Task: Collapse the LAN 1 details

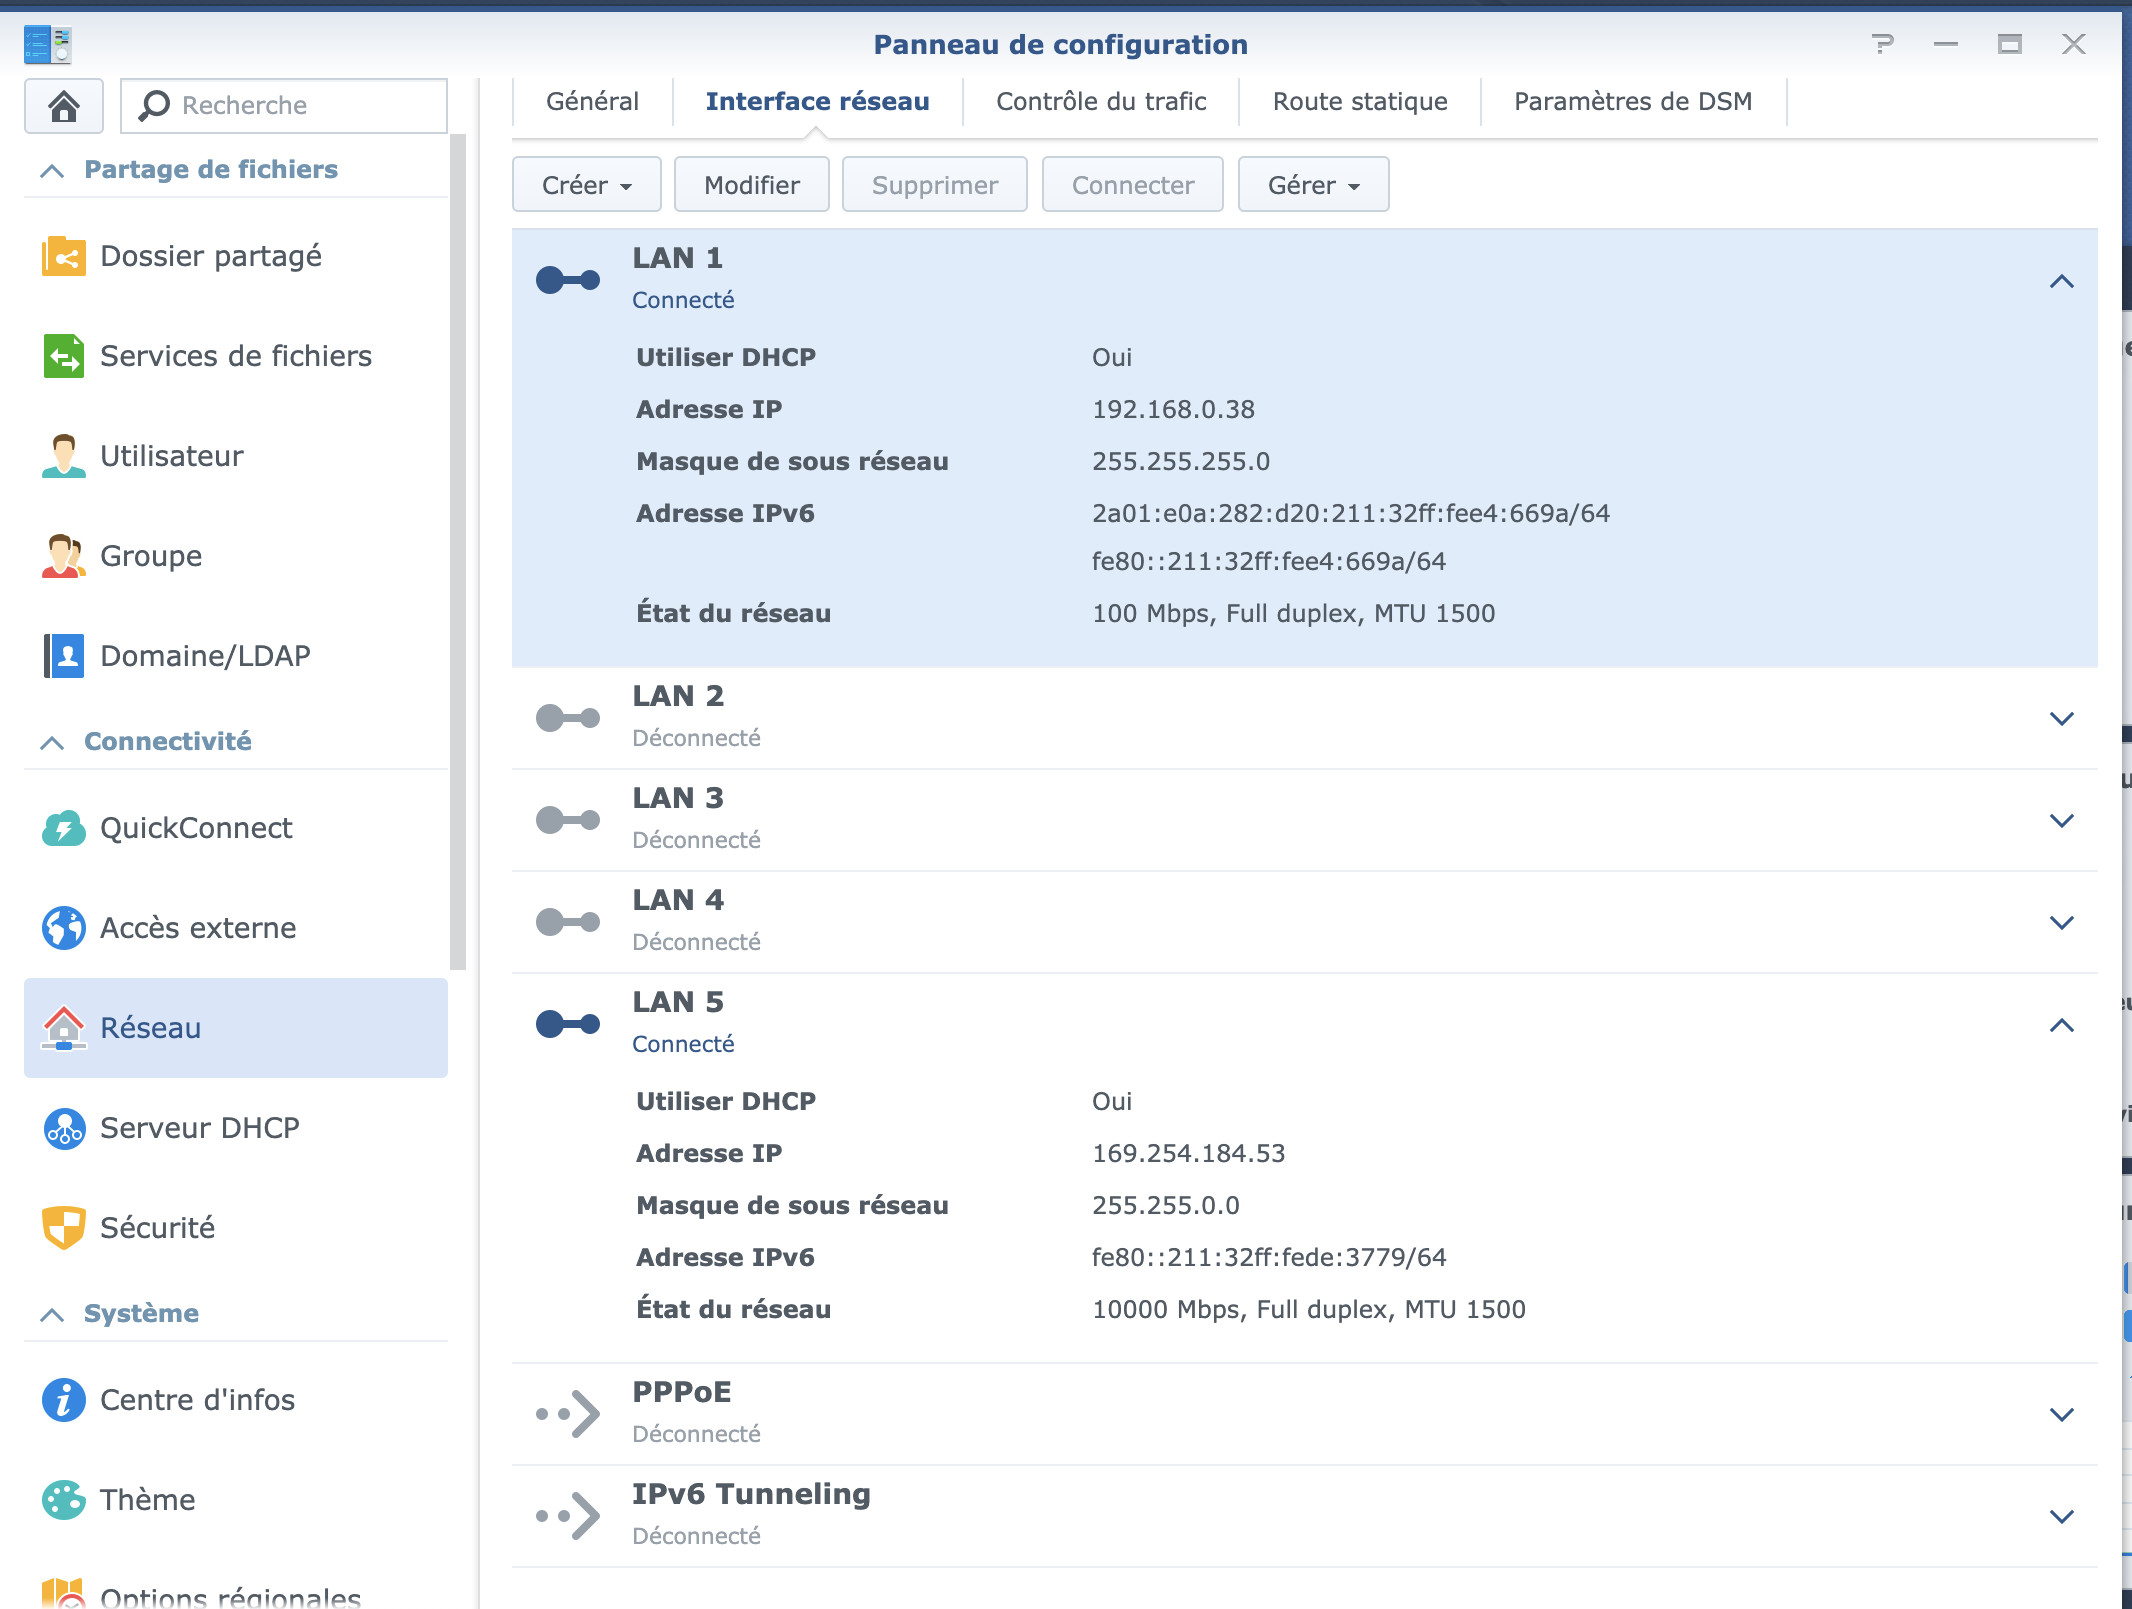Action: 2061,281
